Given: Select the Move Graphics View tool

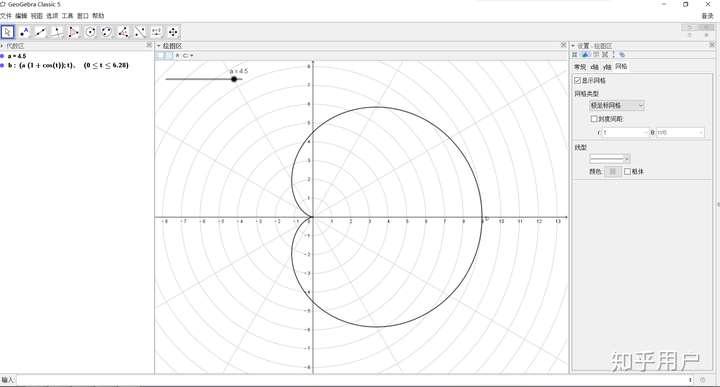Looking at the screenshot, I should coord(173,32).
